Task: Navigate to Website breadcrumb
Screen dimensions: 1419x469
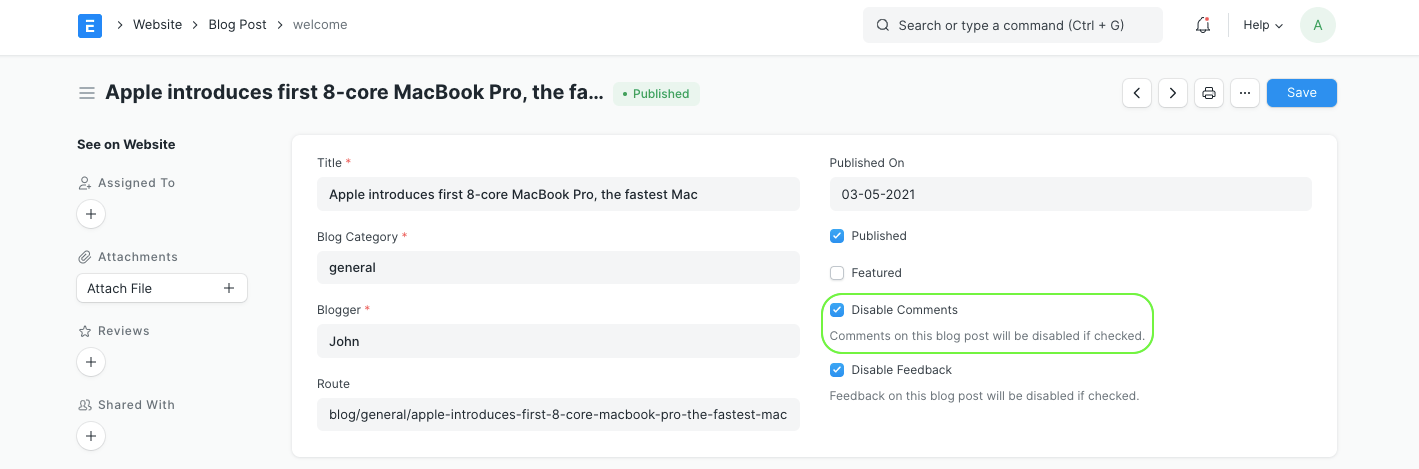Action: pos(157,25)
